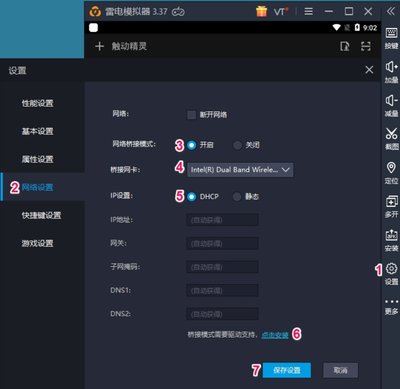Click the install APK (安装) icon
This screenshot has width=400, height=389.
[x=391, y=240]
